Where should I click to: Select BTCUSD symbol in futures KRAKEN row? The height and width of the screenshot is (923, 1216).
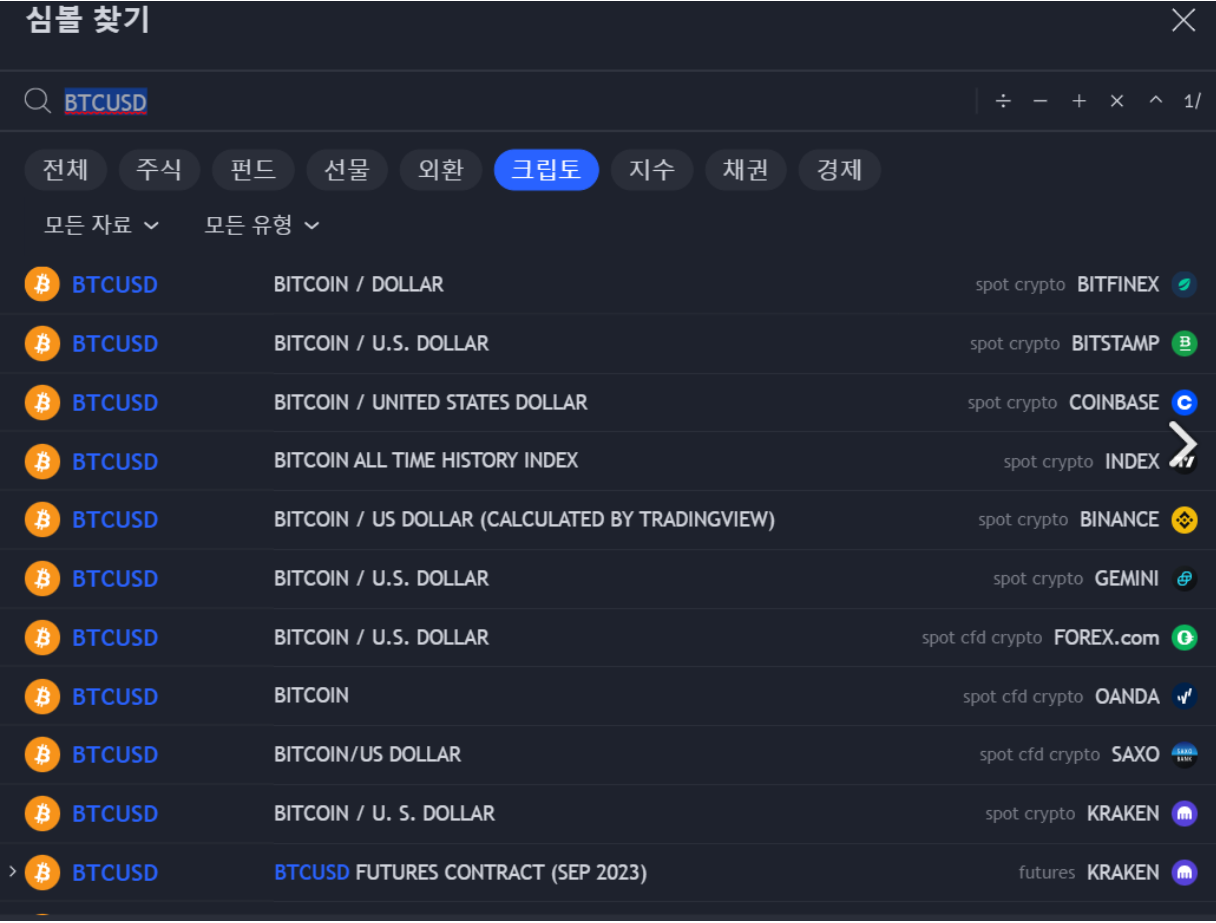point(115,873)
